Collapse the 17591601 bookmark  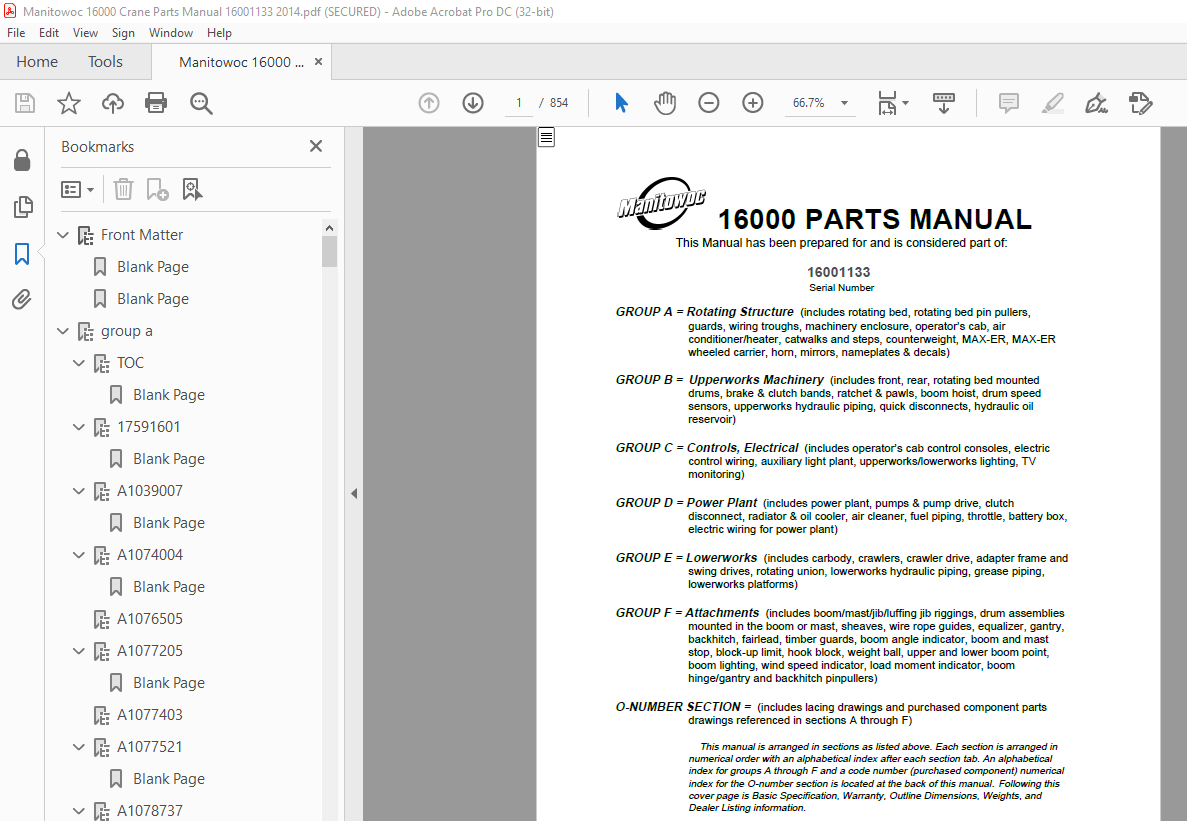tap(79, 428)
